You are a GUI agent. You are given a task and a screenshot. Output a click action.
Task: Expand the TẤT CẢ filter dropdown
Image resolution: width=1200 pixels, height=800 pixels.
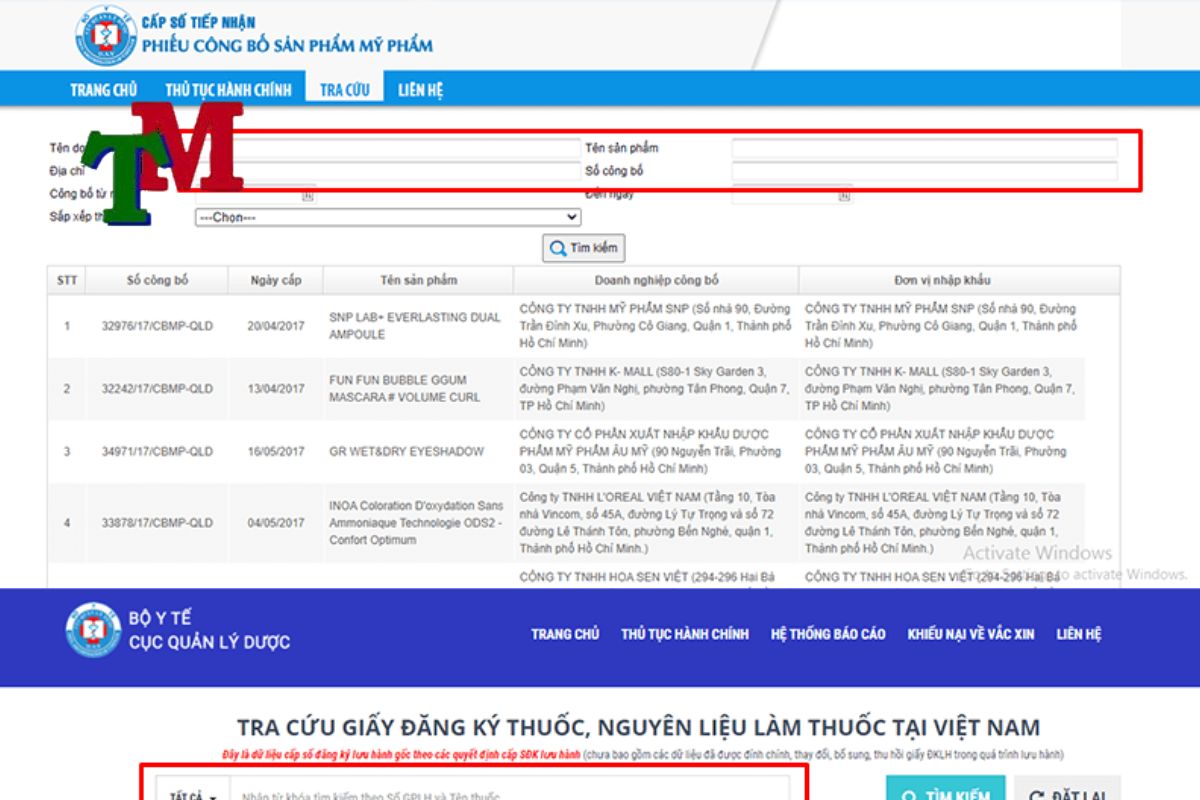click(192, 796)
